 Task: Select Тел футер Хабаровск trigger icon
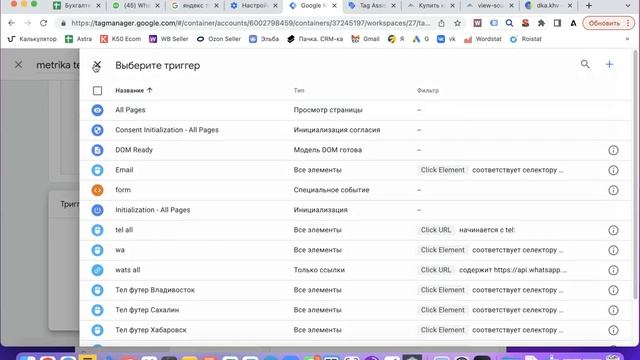(97, 330)
